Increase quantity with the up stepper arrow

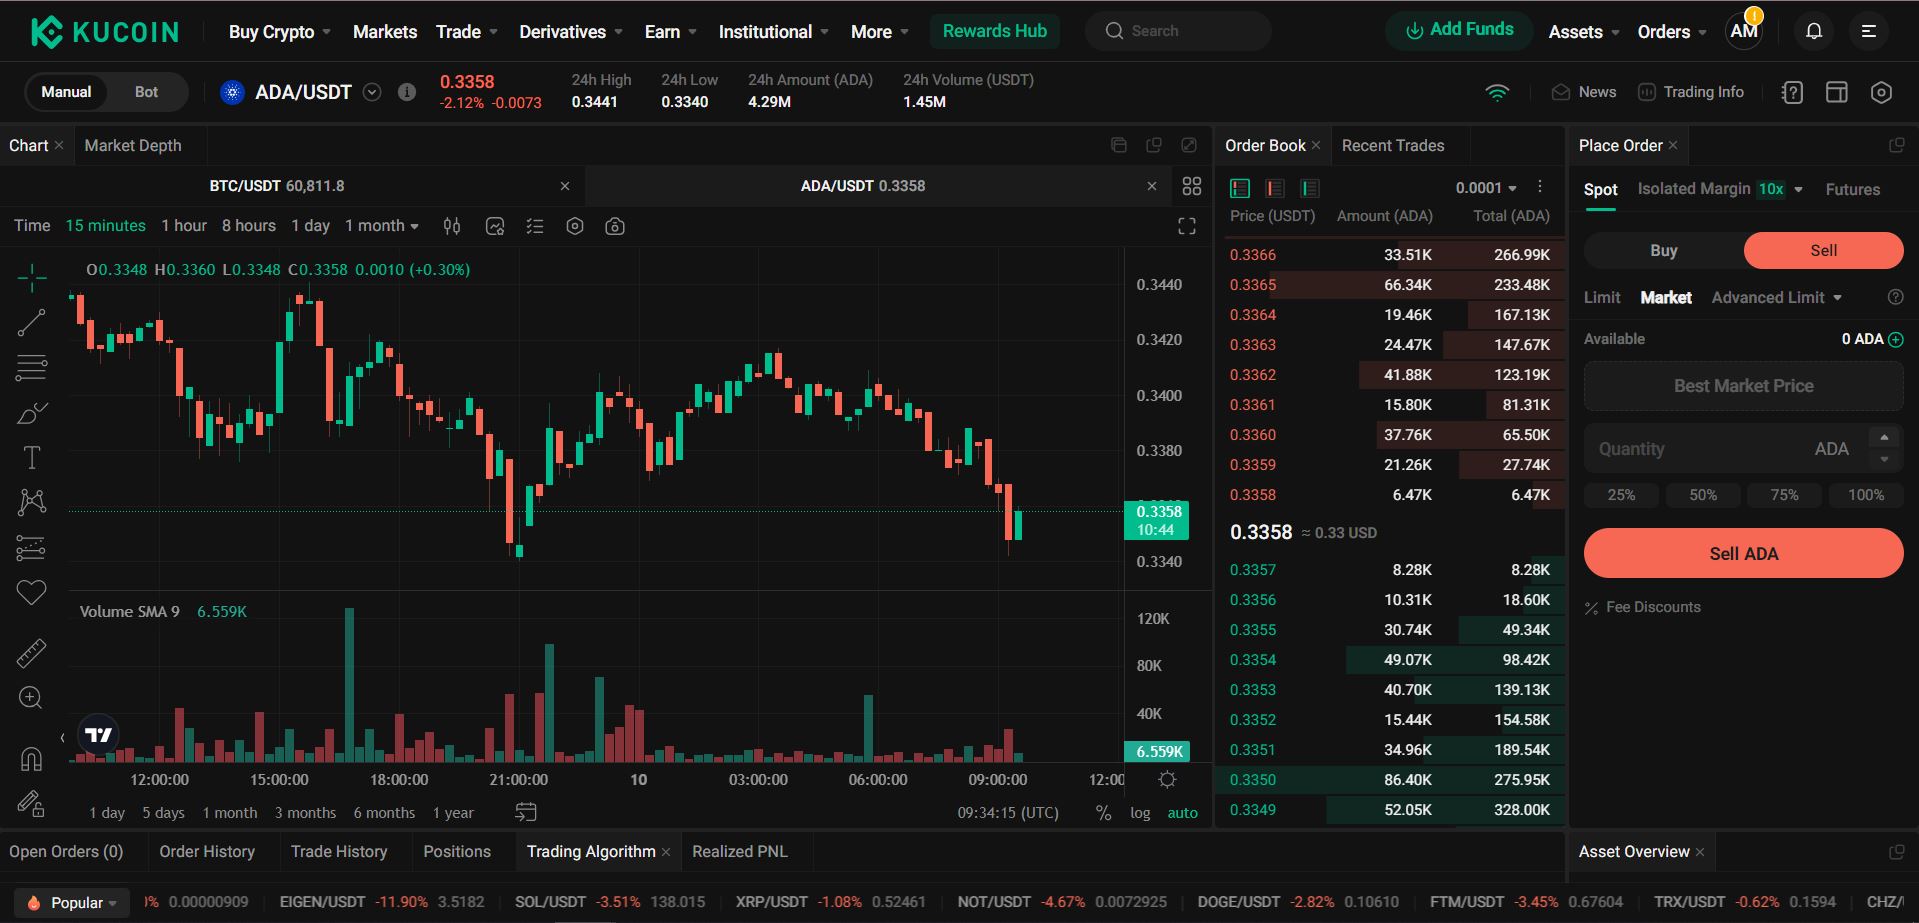coord(1884,438)
